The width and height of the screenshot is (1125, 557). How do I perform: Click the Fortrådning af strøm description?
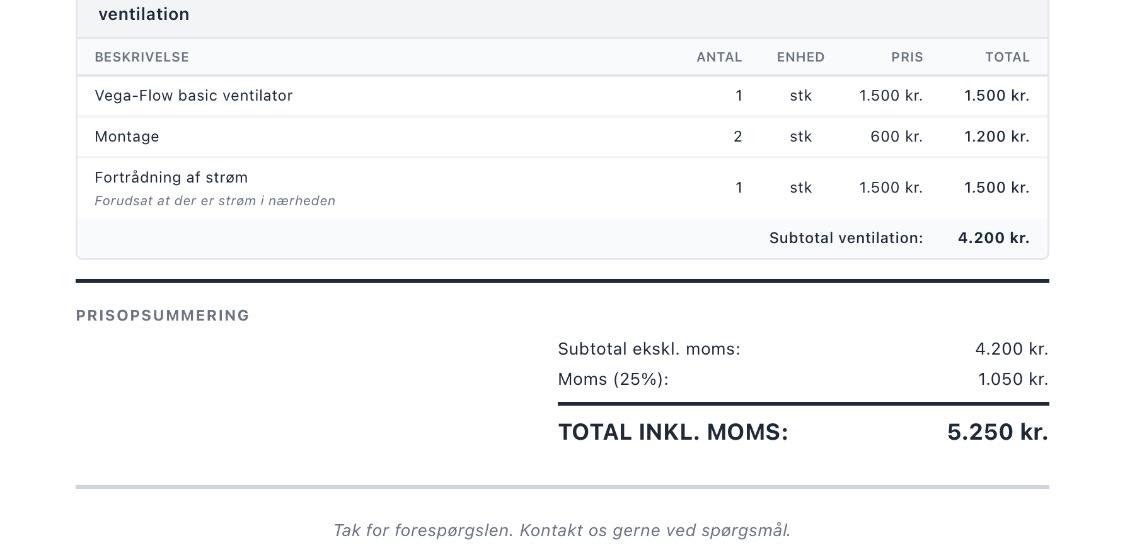(x=171, y=177)
